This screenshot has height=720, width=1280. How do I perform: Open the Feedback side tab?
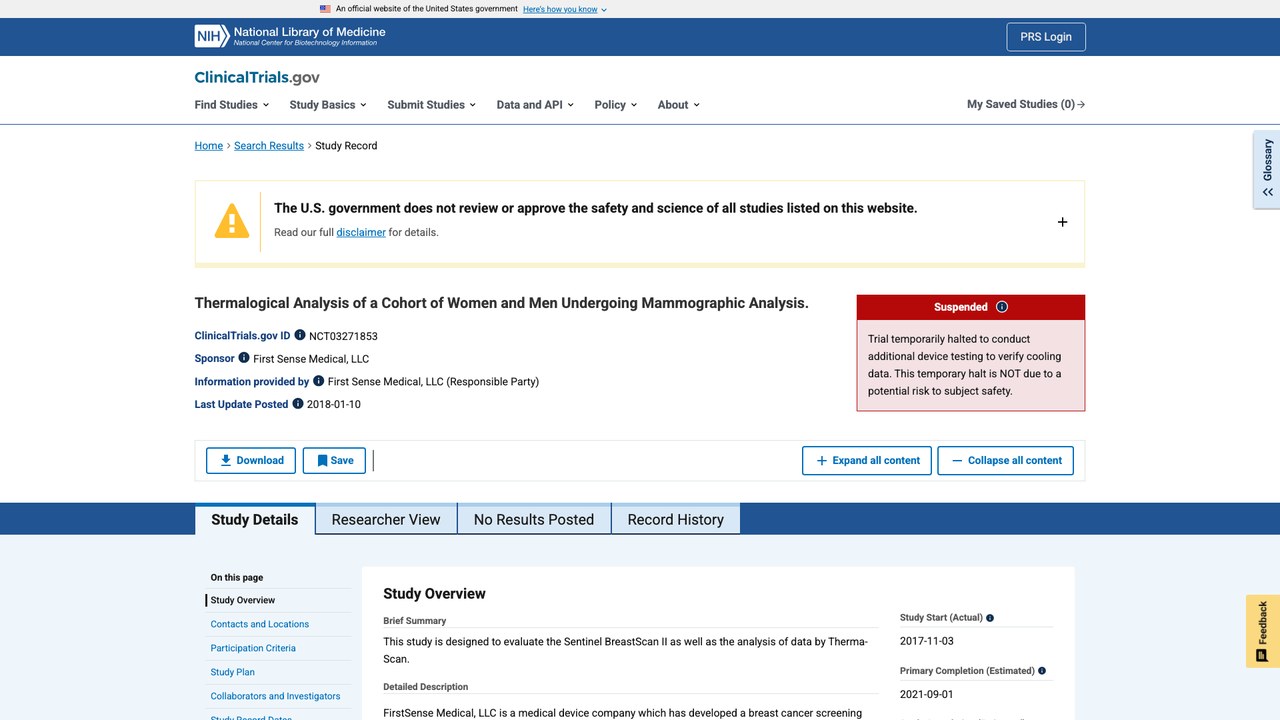coord(1262,631)
